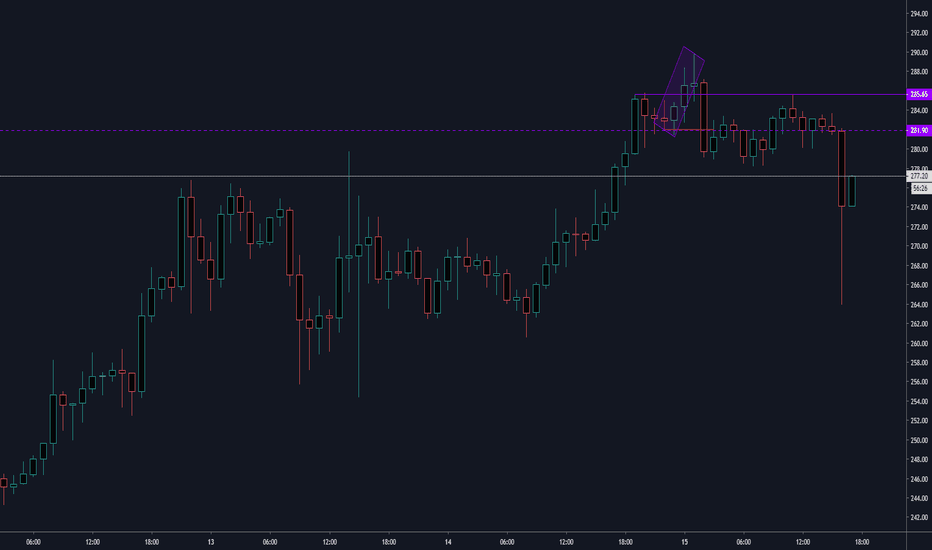Click the 246.00 price axis label

(919, 479)
